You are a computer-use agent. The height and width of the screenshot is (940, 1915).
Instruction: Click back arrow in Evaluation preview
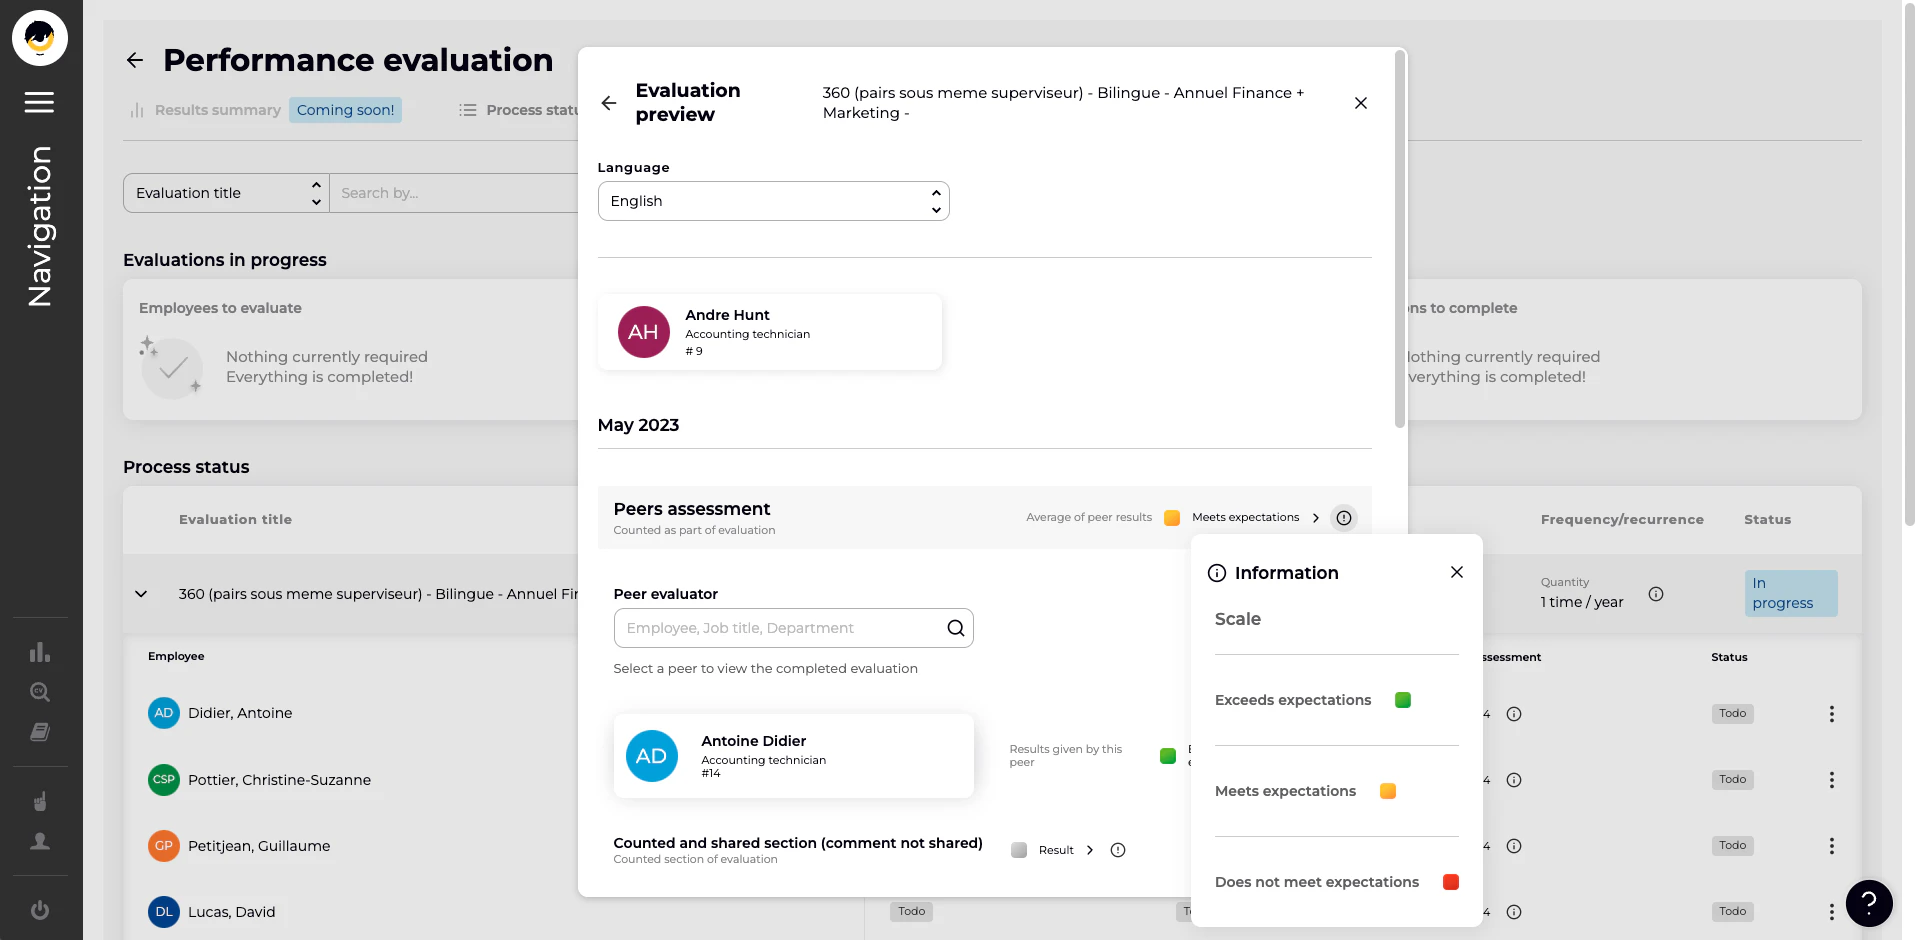click(x=609, y=103)
